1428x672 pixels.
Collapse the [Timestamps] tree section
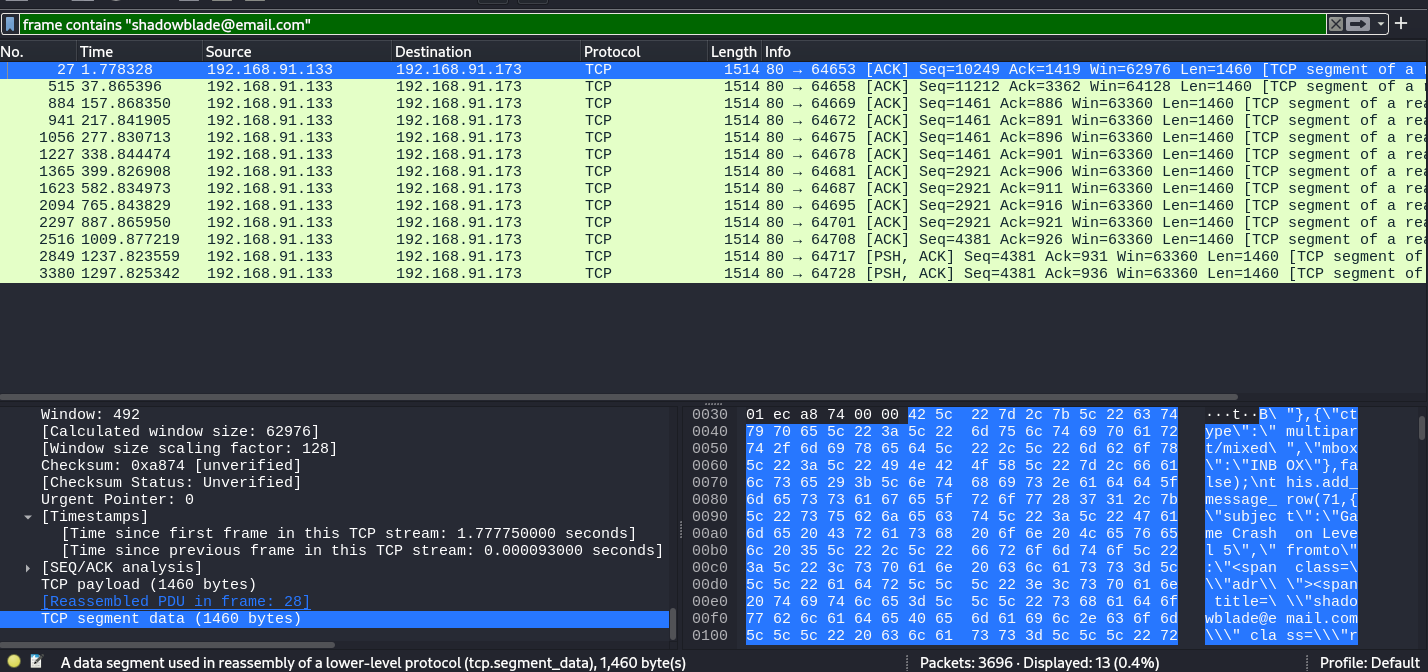click(x=28, y=517)
